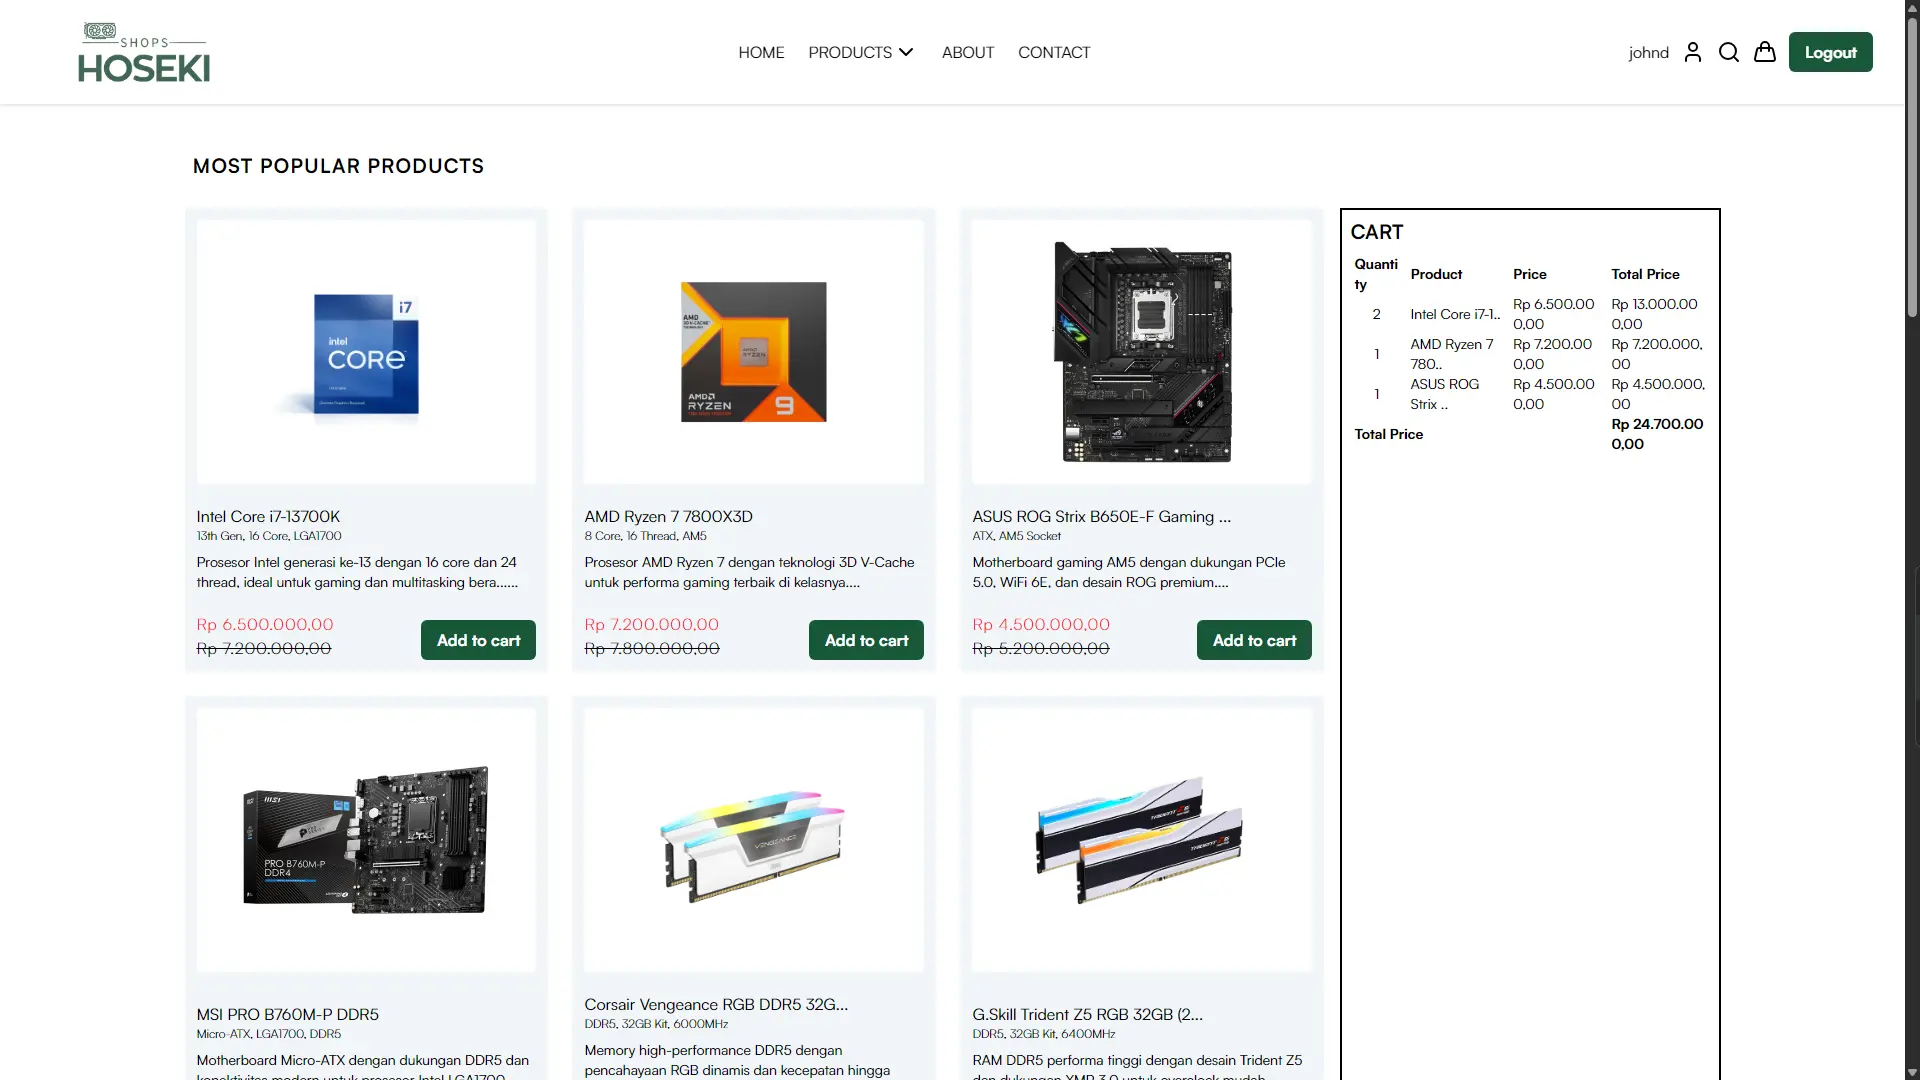Open AMD Ryzen 7 7800X3D product image
The height and width of the screenshot is (1080, 1920).
[x=754, y=352]
